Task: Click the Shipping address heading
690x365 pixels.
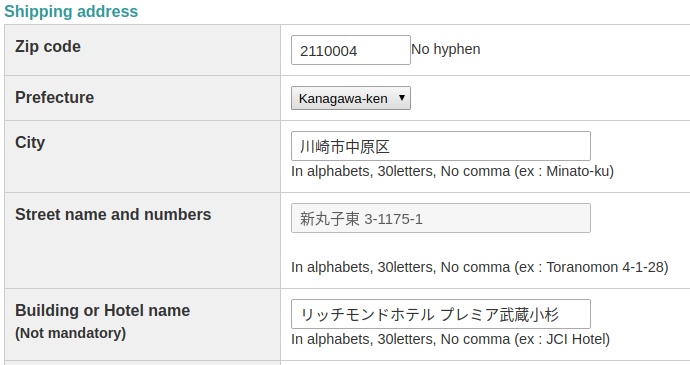Action: point(71,11)
